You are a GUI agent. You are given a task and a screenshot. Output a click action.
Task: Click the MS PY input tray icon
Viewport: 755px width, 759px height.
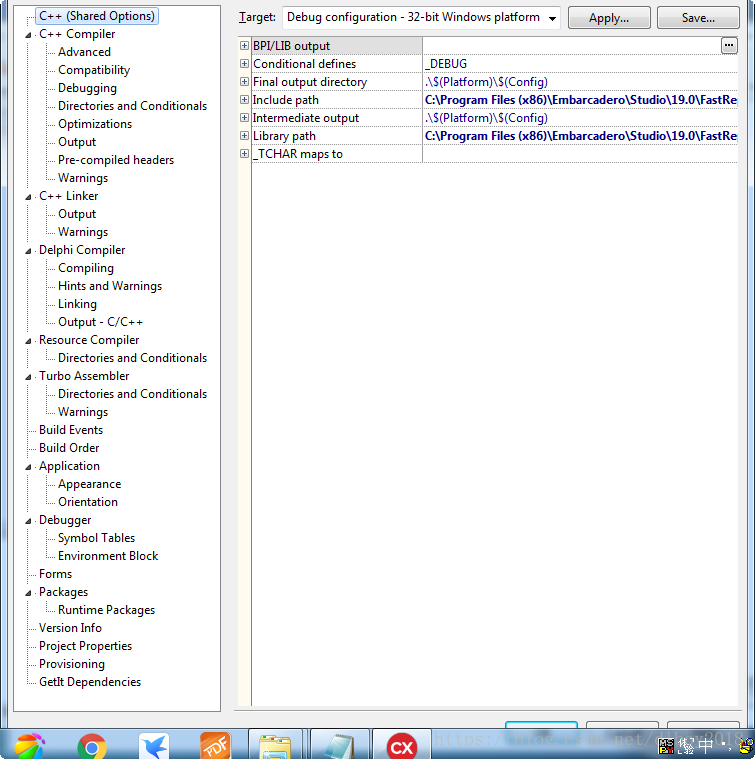(666, 746)
